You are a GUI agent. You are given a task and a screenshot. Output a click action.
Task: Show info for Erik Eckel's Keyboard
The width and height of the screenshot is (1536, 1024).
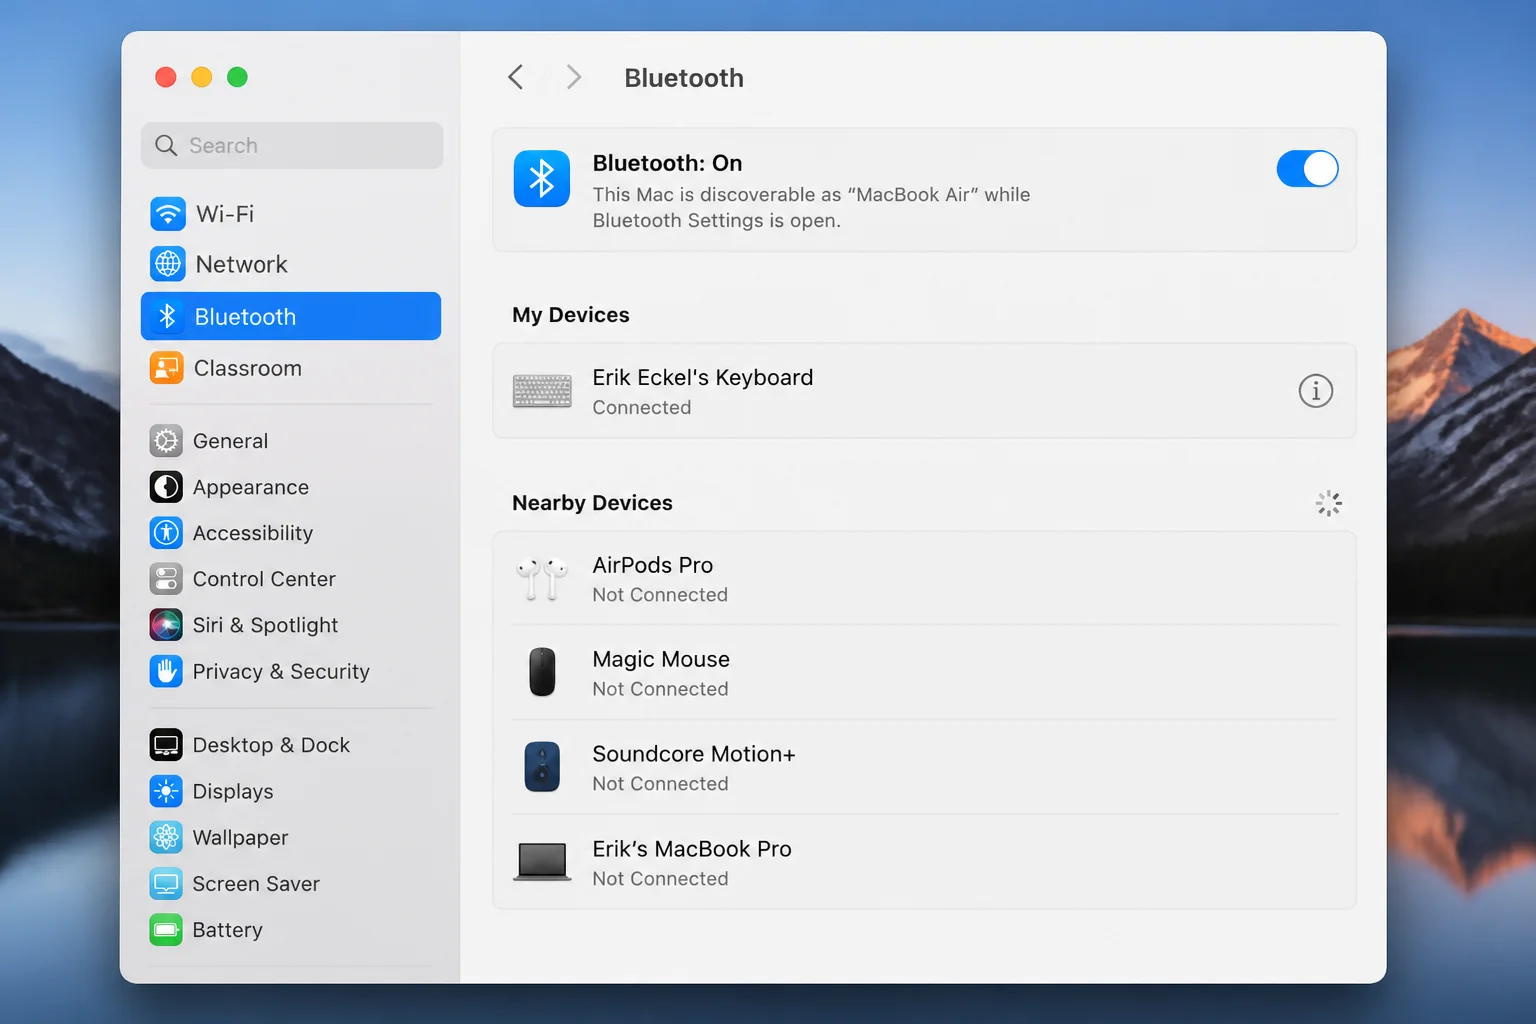(x=1316, y=391)
